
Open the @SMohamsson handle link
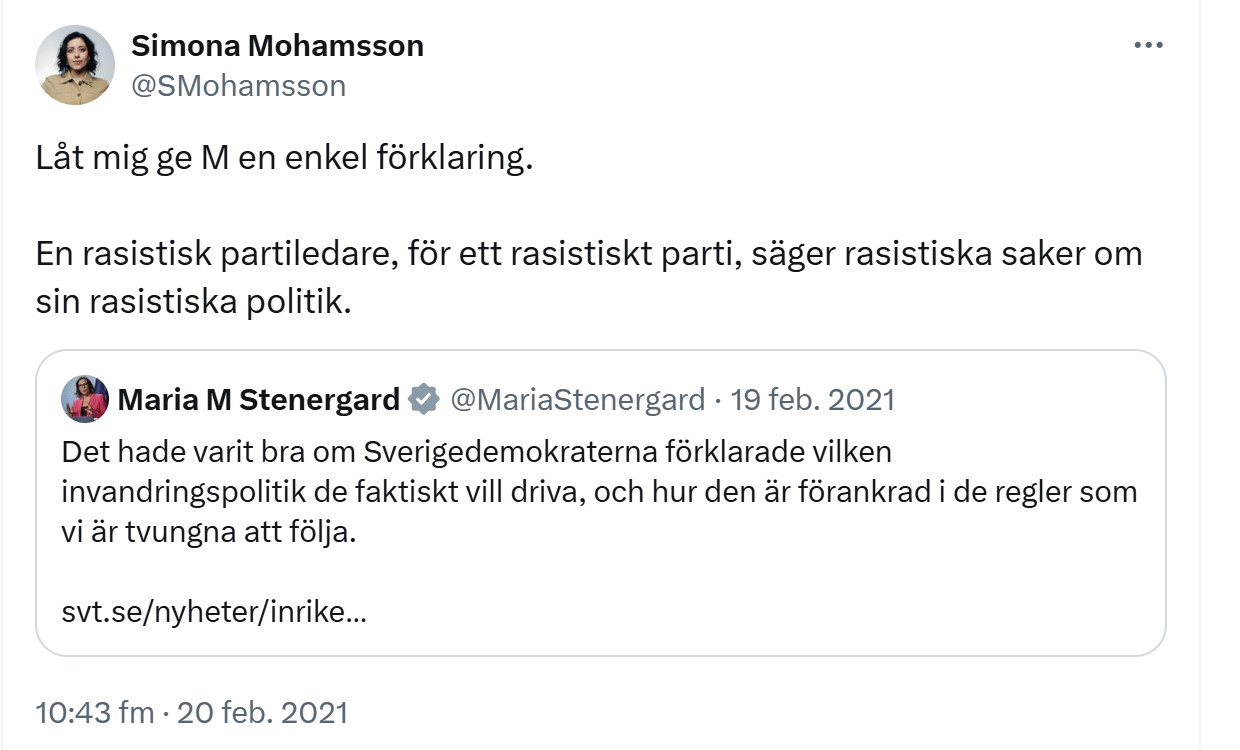click(238, 86)
